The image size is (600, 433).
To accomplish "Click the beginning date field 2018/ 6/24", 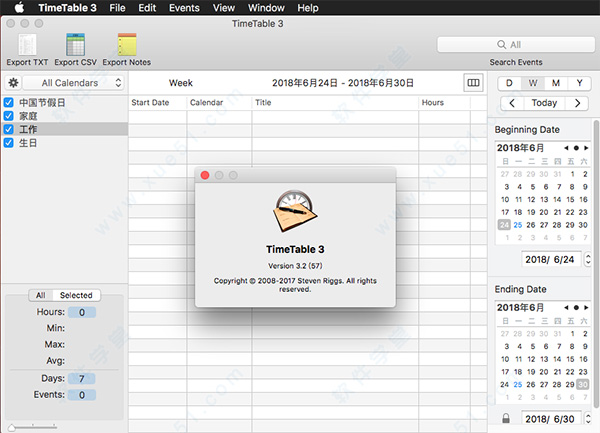I will 550,259.
